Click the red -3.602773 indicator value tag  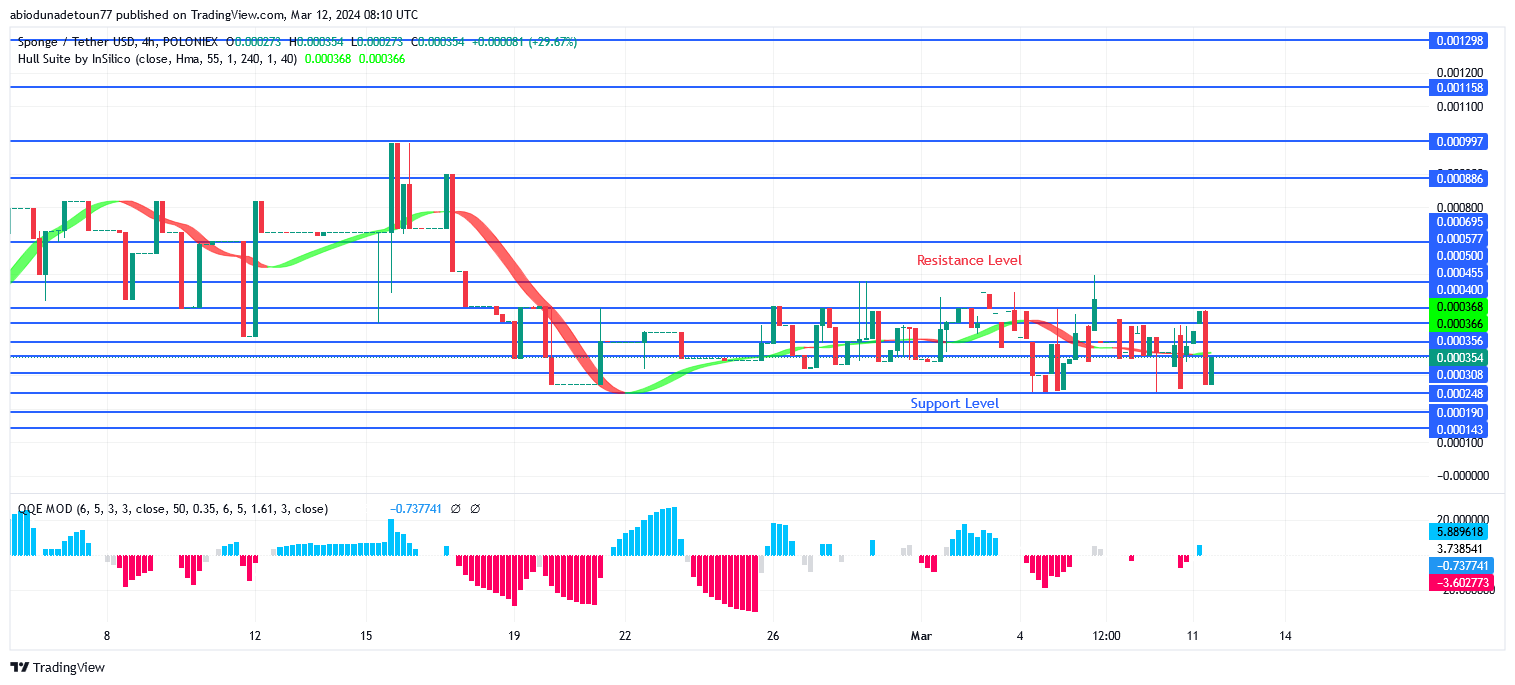click(x=1460, y=582)
